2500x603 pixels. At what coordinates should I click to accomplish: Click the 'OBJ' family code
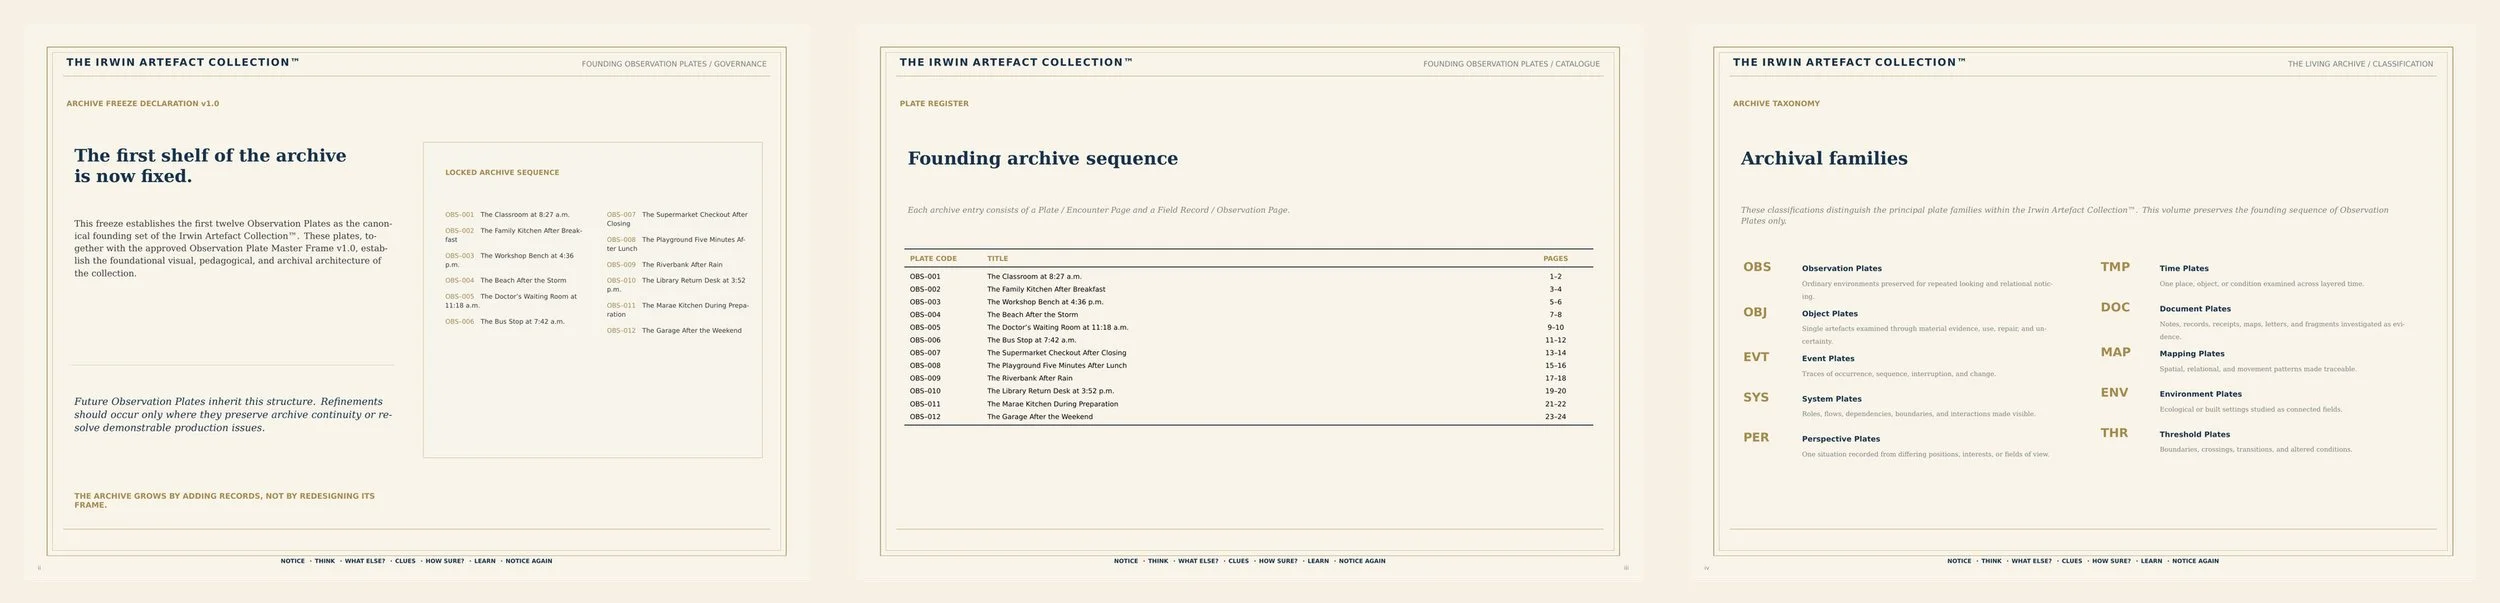(x=1755, y=312)
